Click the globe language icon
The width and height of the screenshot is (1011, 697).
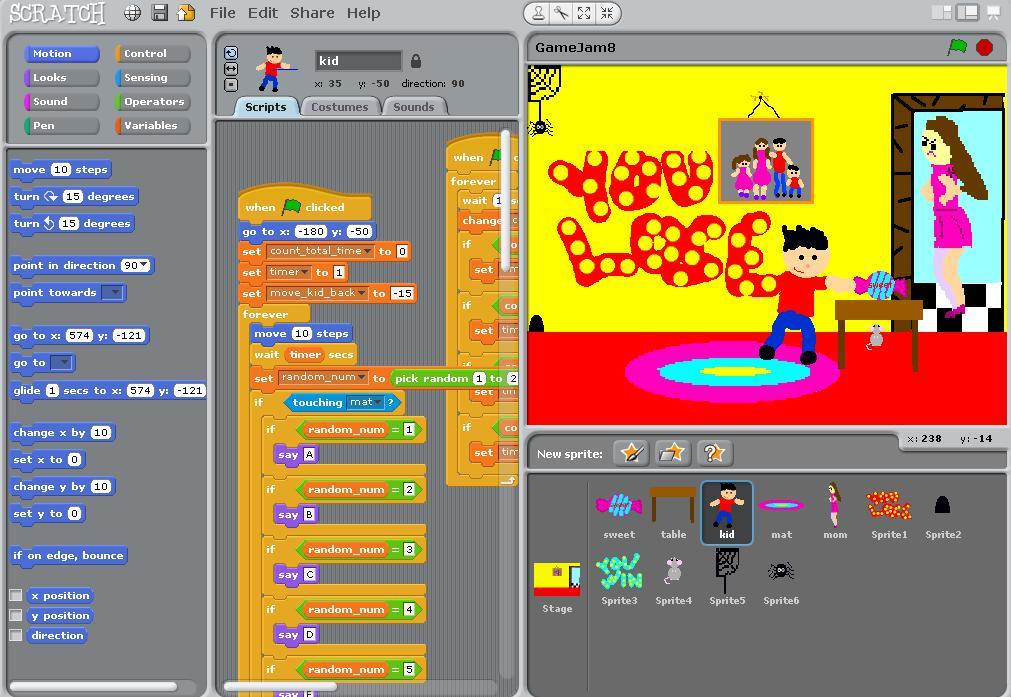pyautogui.click(x=132, y=13)
